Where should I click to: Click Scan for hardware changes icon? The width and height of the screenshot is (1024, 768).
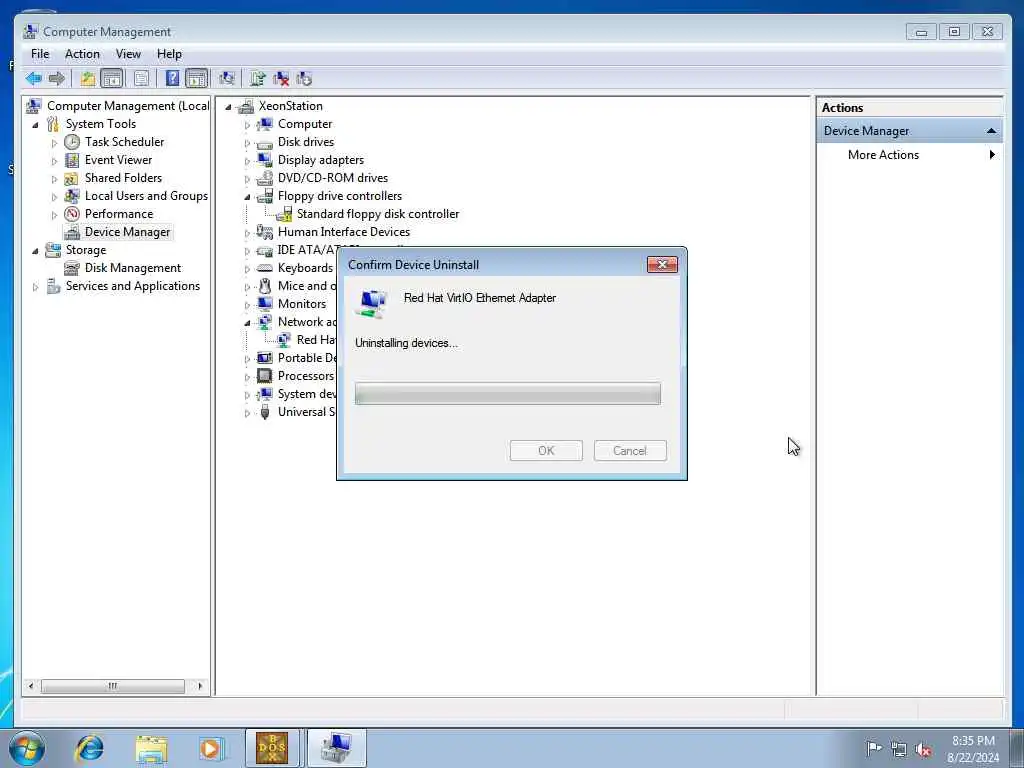tap(227, 79)
